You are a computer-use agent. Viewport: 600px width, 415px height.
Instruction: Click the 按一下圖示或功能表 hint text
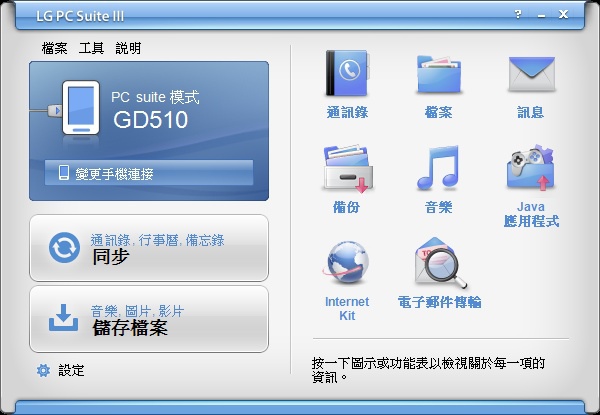[428, 370]
